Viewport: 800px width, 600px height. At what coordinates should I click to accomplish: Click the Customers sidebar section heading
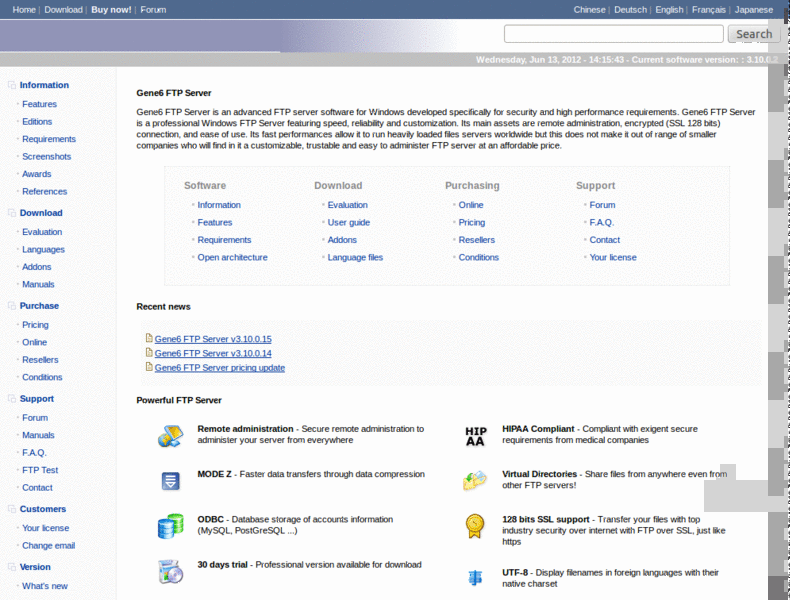tap(42, 509)
